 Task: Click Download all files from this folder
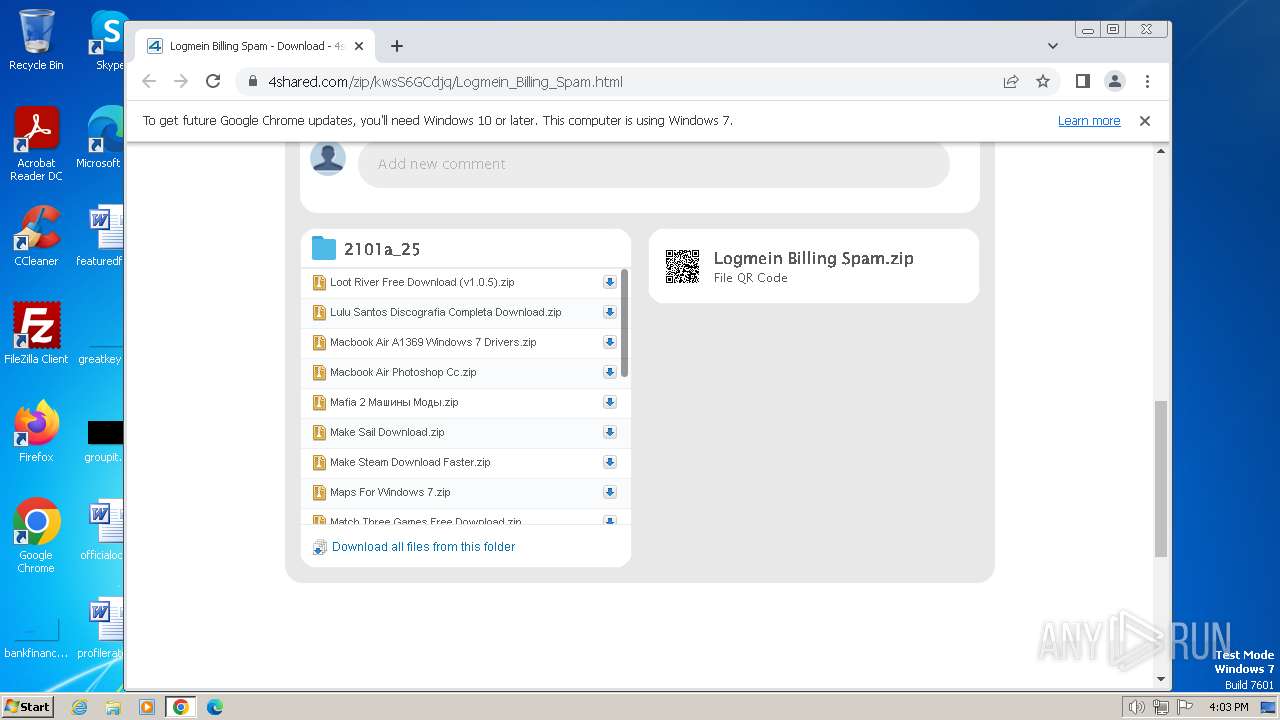[x=423, y=547]
